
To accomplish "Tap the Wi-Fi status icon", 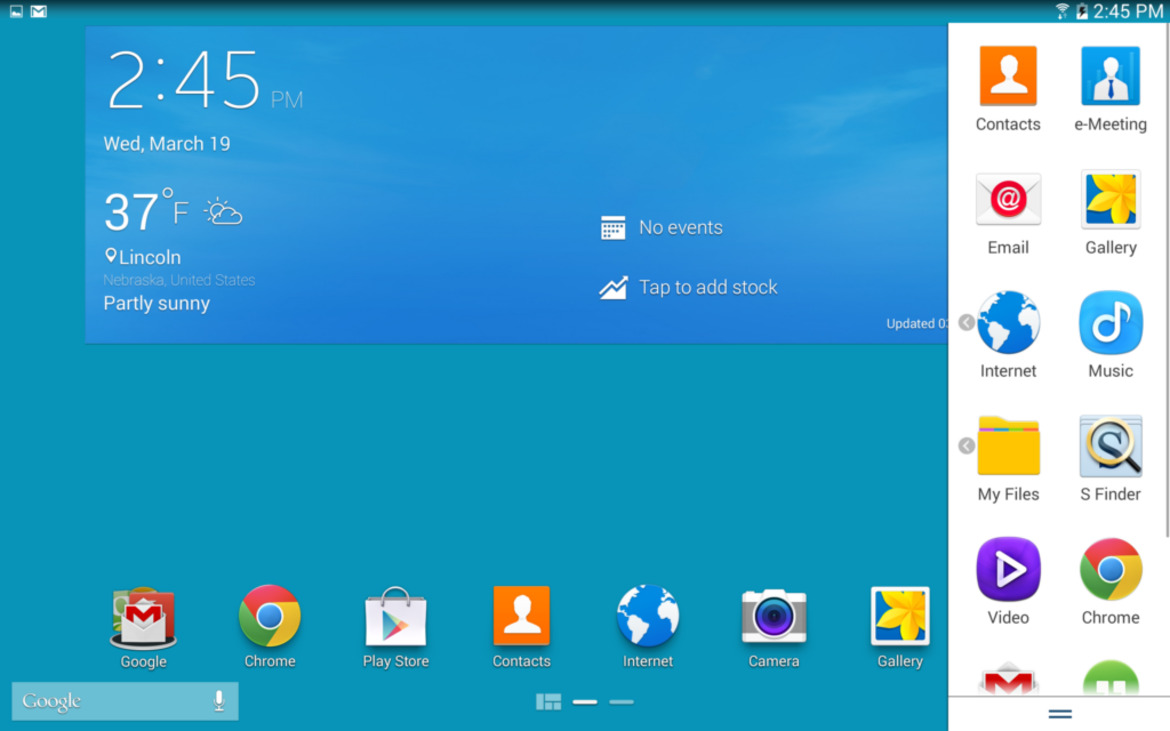I will tap(1062, 11).
